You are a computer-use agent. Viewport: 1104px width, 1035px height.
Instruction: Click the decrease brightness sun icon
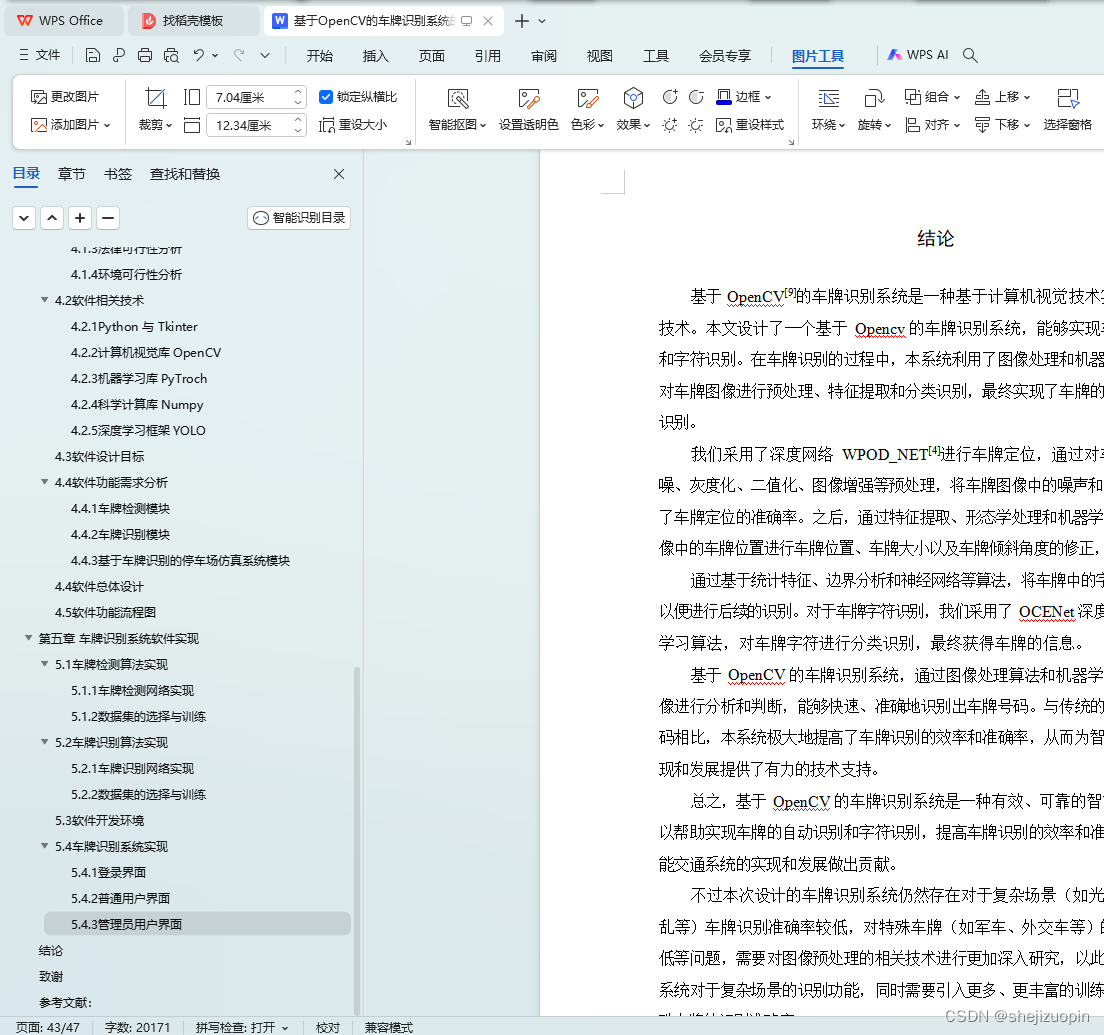(696, 125)
